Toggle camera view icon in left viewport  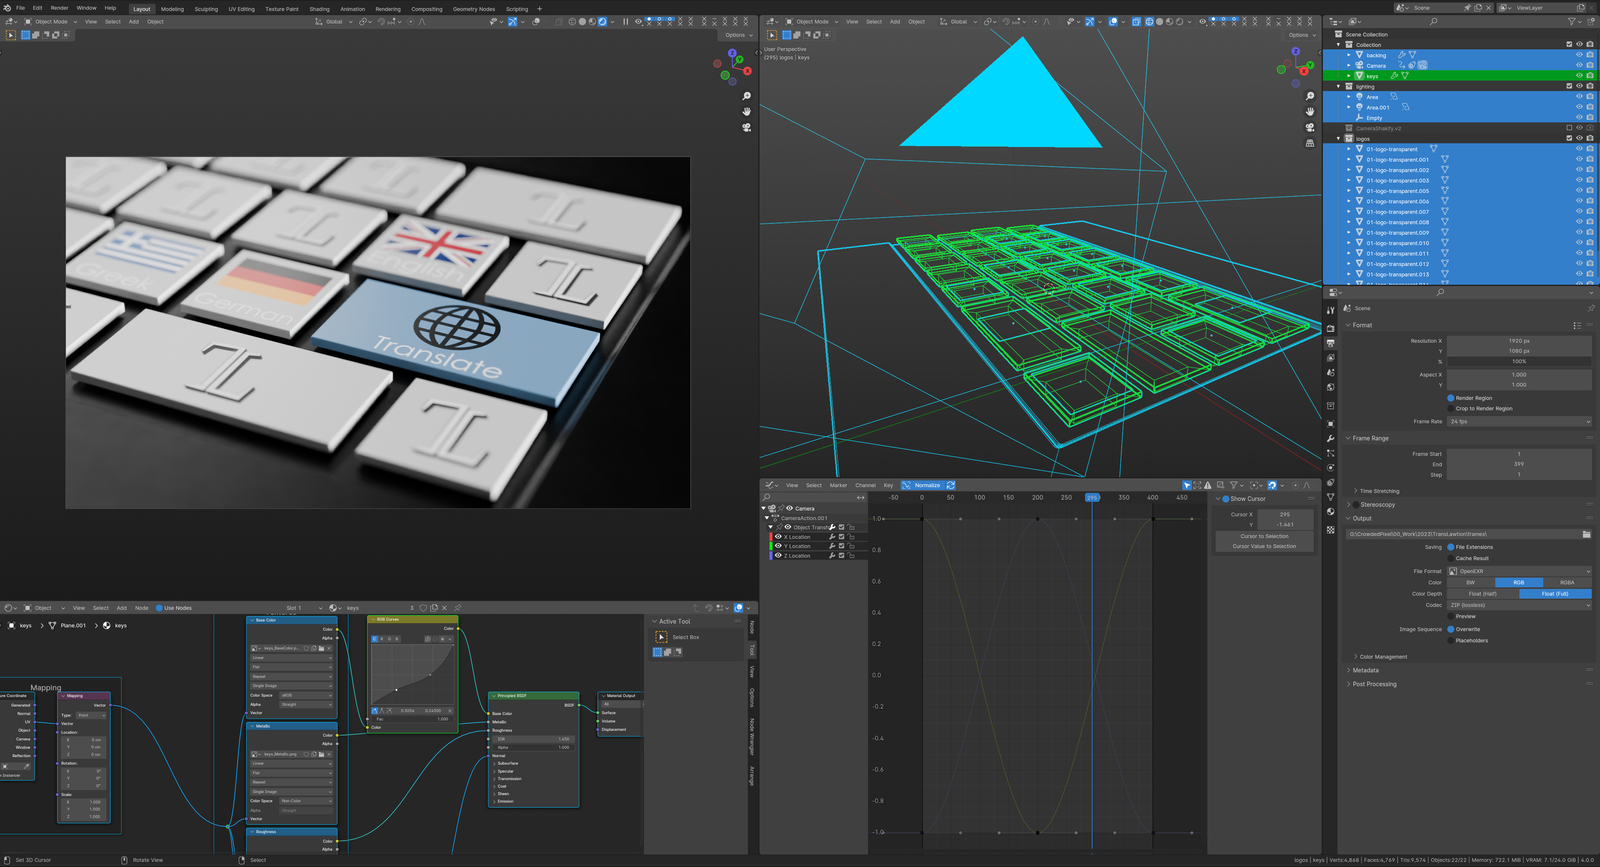(x=746, y=127)
